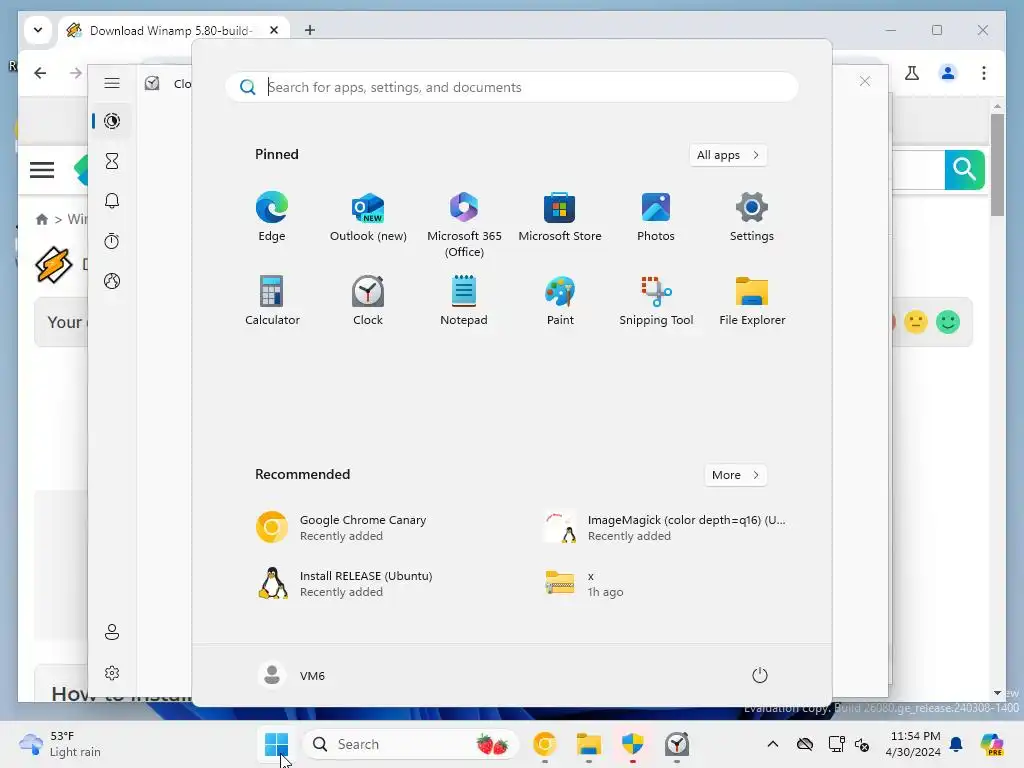The image size is (1024, 768).
Task: Show hidden system tray icons
Action: (x=773, y=744)
